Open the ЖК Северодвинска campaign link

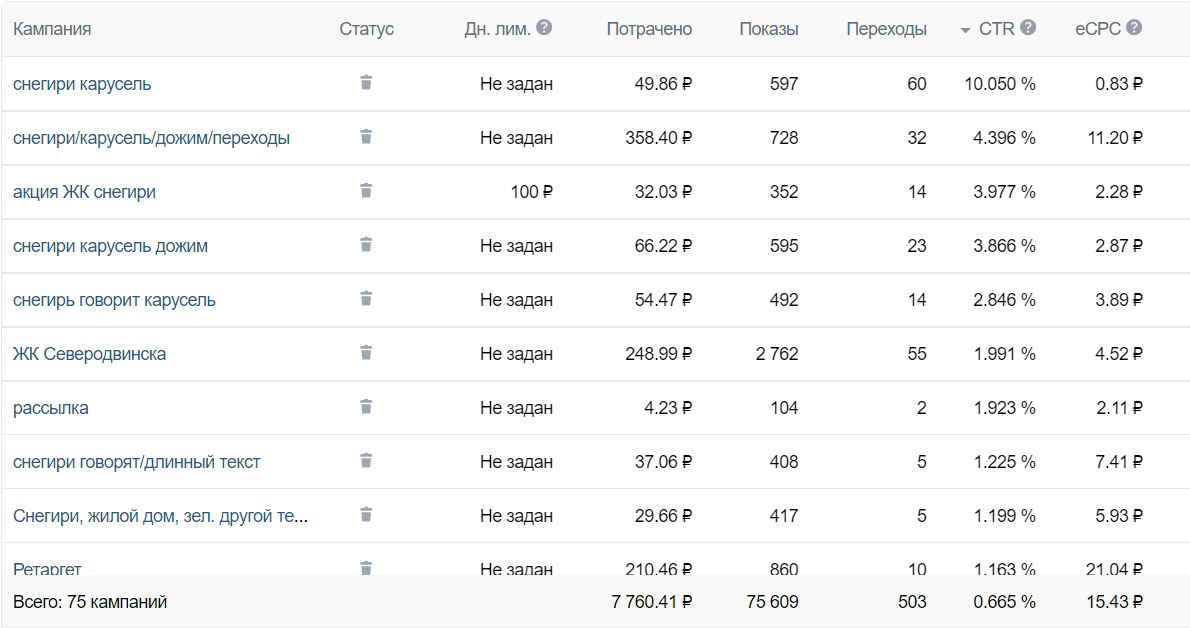tap(89, 354)
